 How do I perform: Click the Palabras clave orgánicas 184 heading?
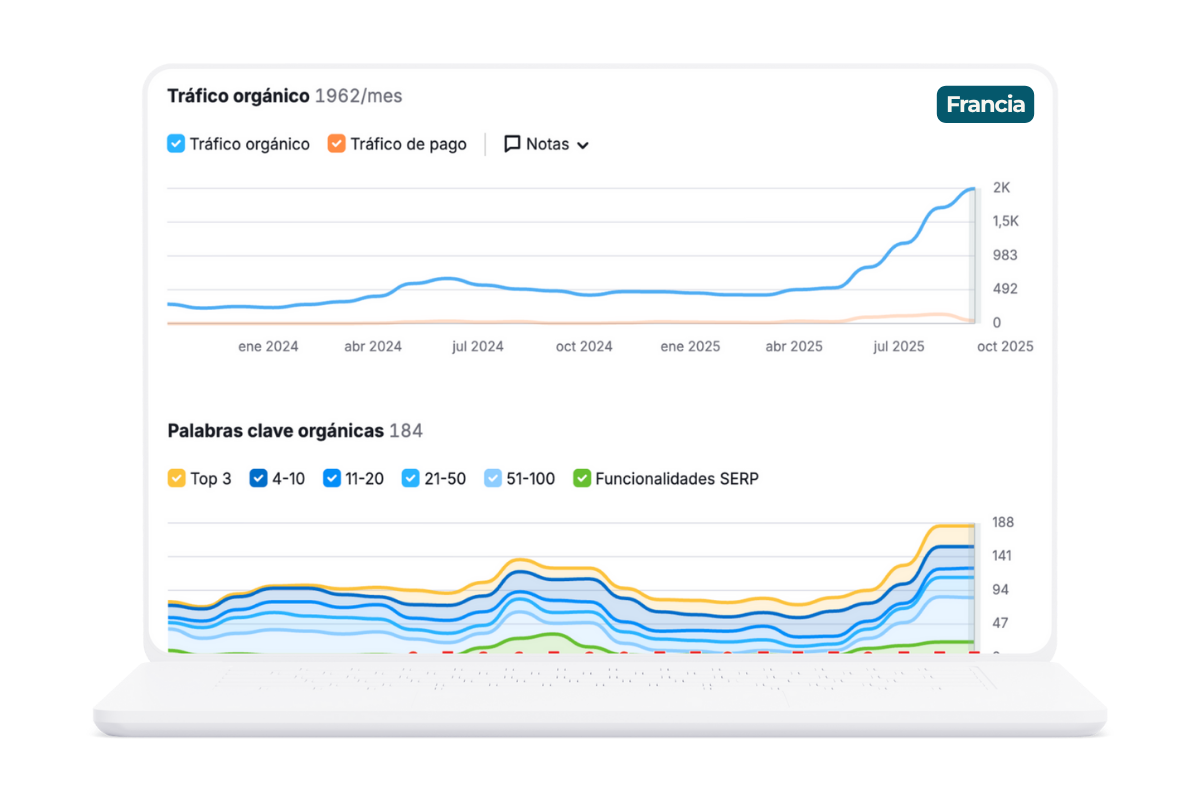tap(295, 430)
